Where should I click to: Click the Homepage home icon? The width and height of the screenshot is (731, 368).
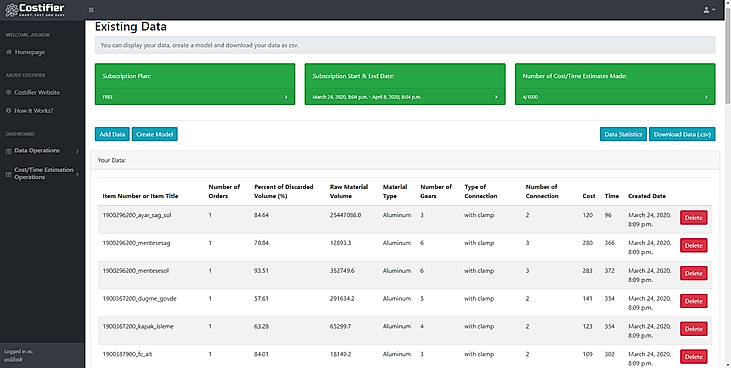(x=9, y=52)
